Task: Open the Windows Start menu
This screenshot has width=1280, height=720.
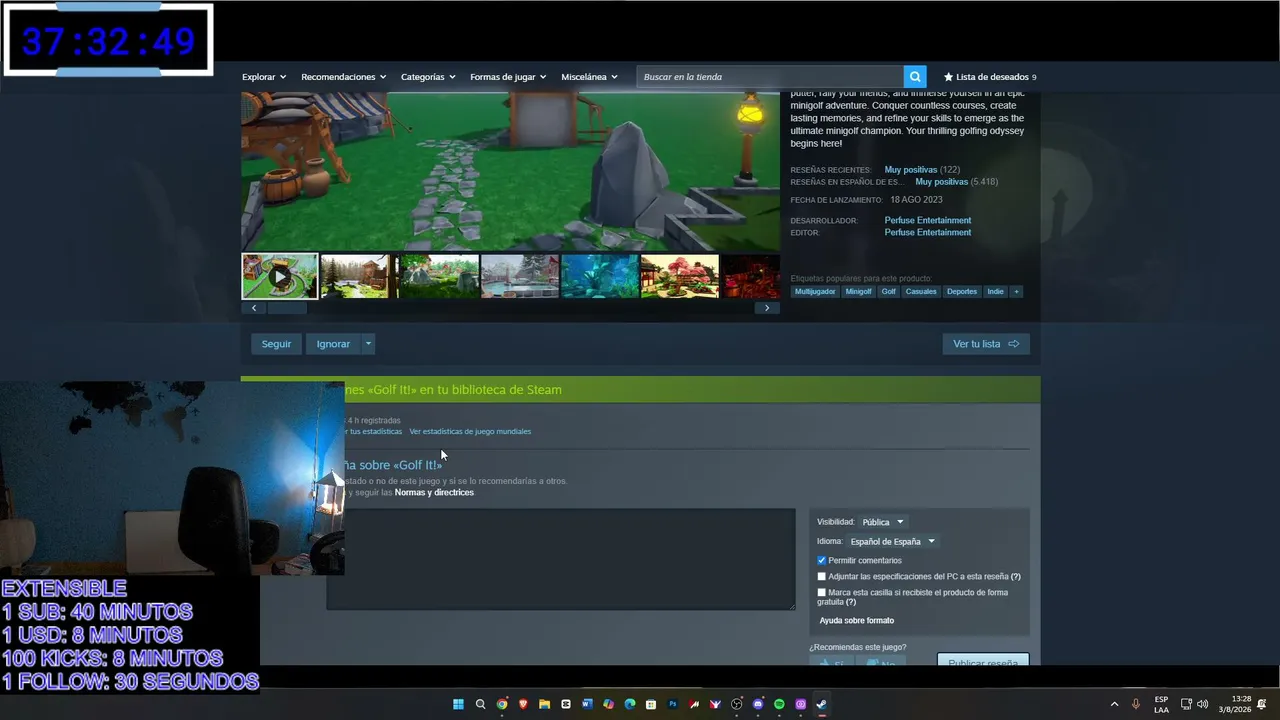Action: tap(459, 704)
